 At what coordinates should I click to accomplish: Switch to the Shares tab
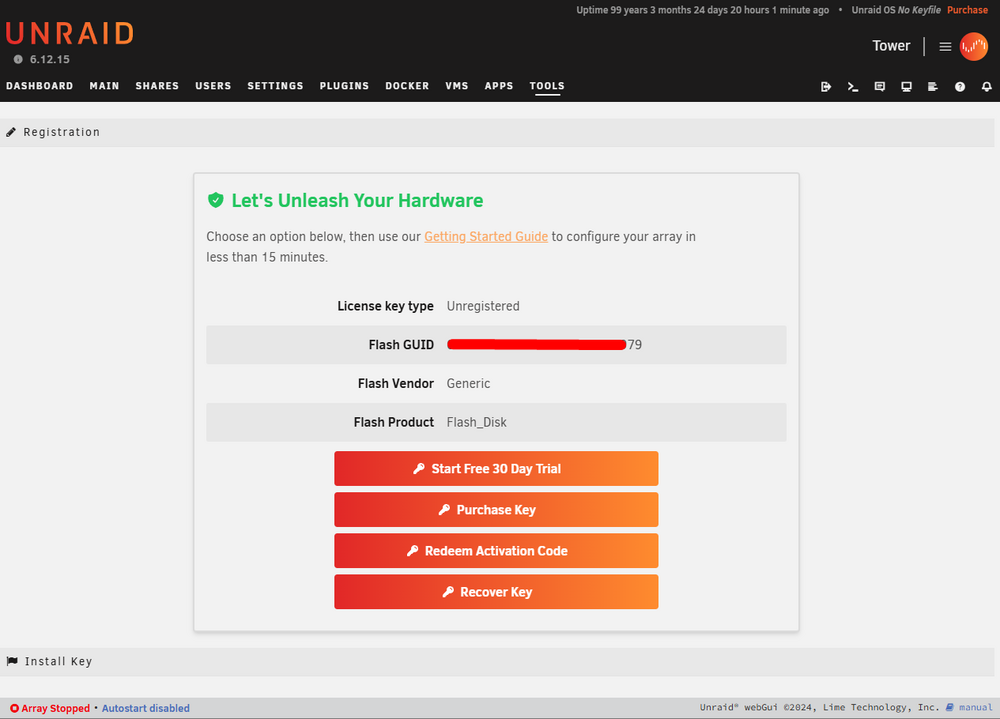coord(157,86)
